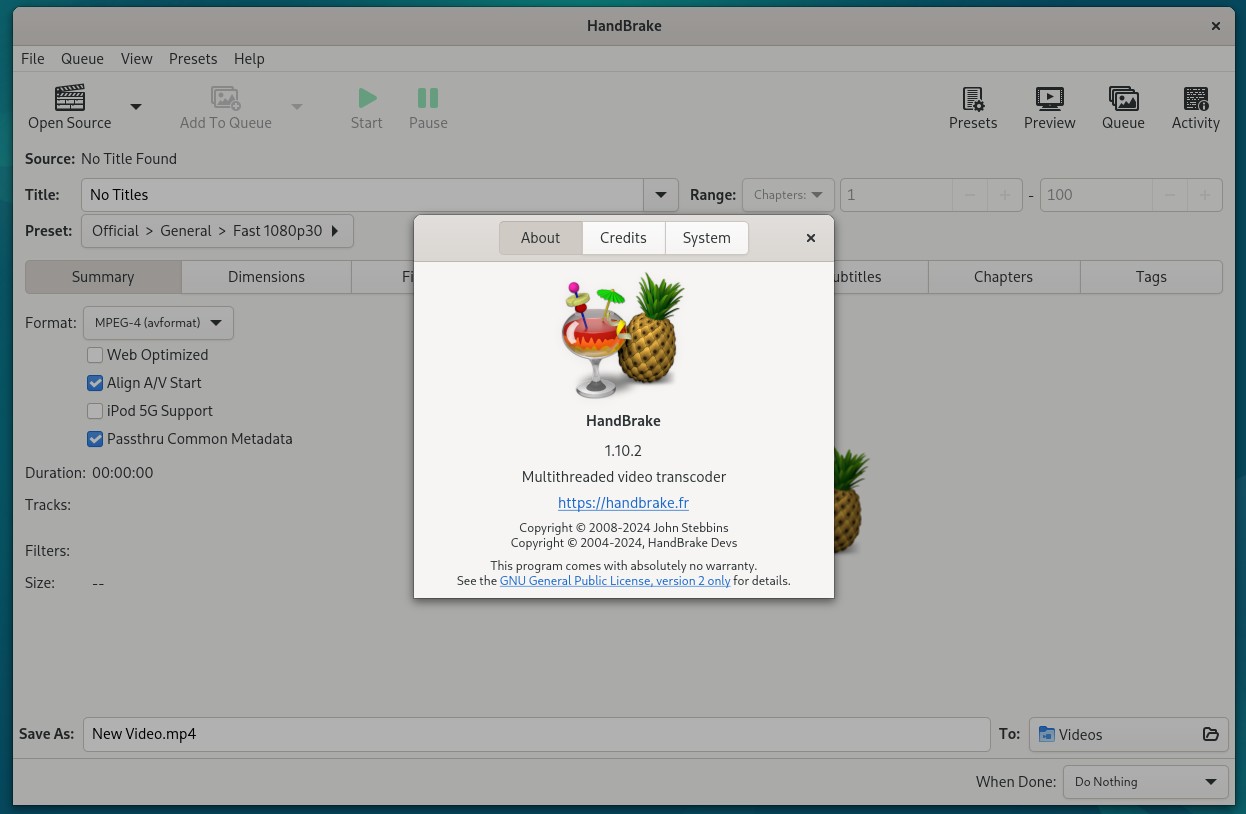Click the HandBrake cocktail and pineapple logo
This screenshot has height=814, width=1246.
click(x=622, y=335)
